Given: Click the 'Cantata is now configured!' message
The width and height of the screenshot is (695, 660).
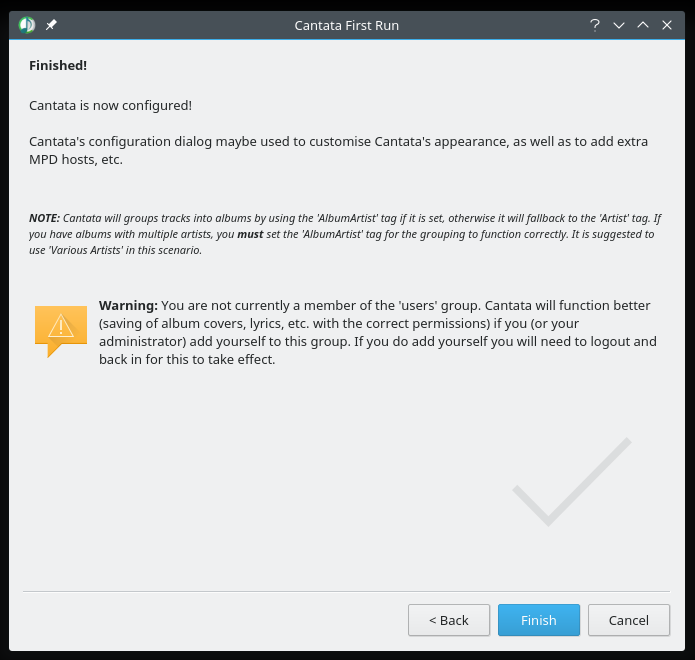Looking at the screenshot, I should pyautogui.click(x=110, y=105).
